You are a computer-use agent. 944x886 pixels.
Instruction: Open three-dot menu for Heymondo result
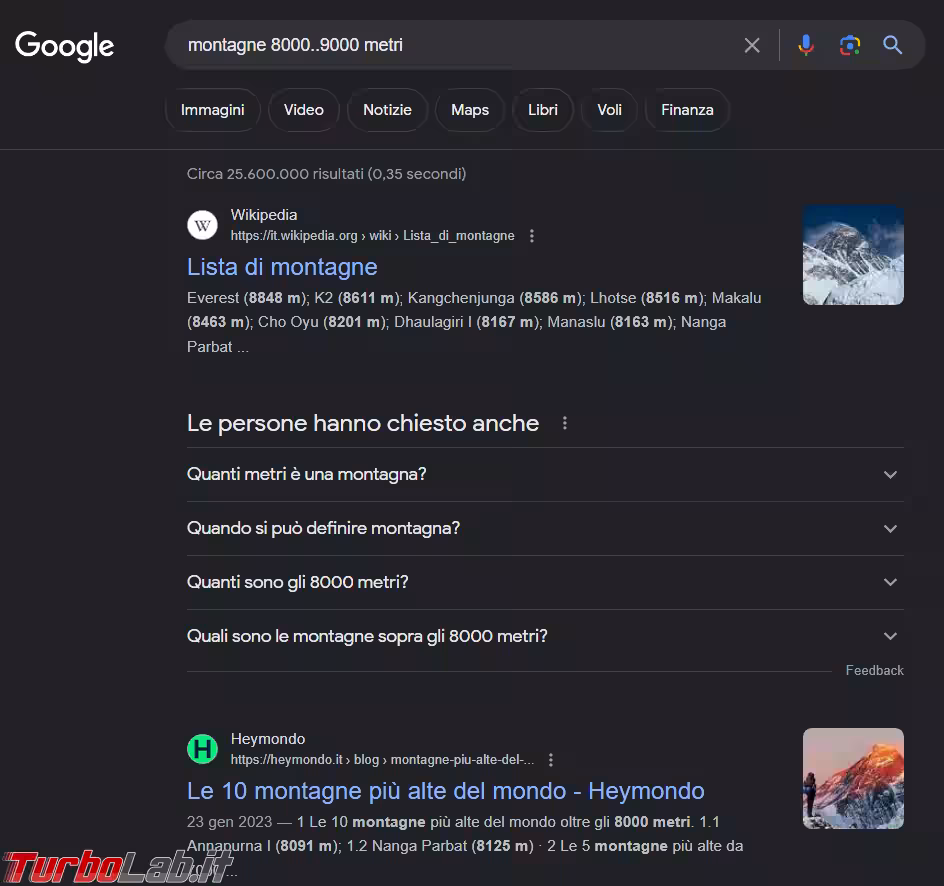(x=551, y=760)
